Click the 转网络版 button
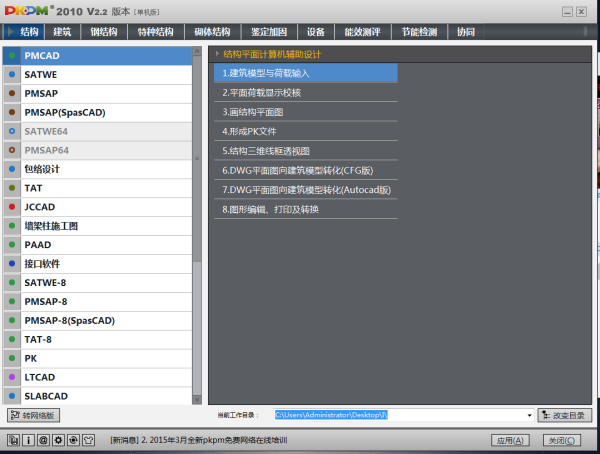 (x=34, y=415)
